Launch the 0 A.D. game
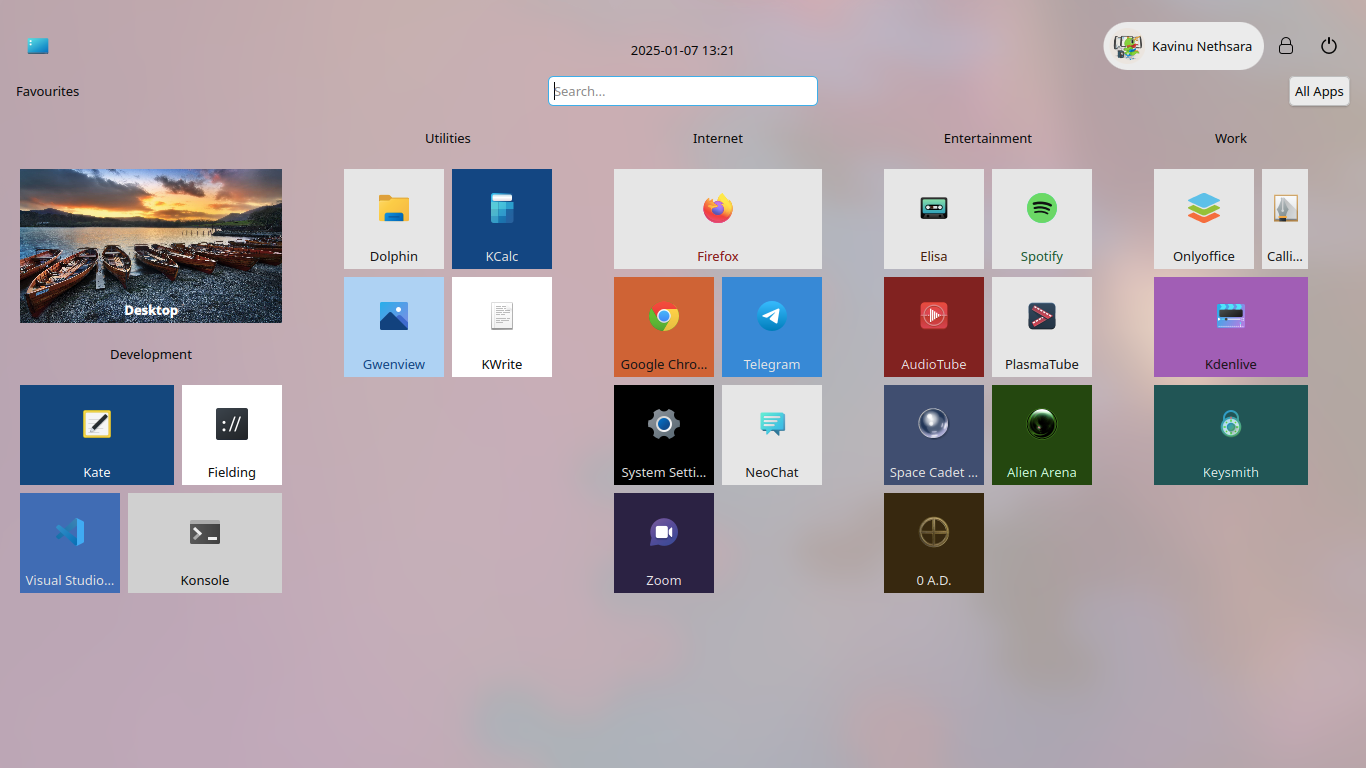The image size is (1366, 768). [x=934, y=543]
